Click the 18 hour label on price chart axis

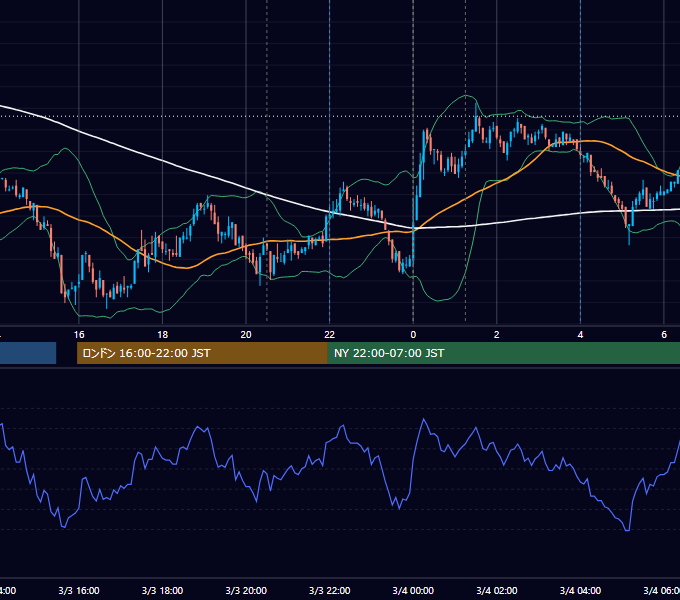(x=162, y=335)
